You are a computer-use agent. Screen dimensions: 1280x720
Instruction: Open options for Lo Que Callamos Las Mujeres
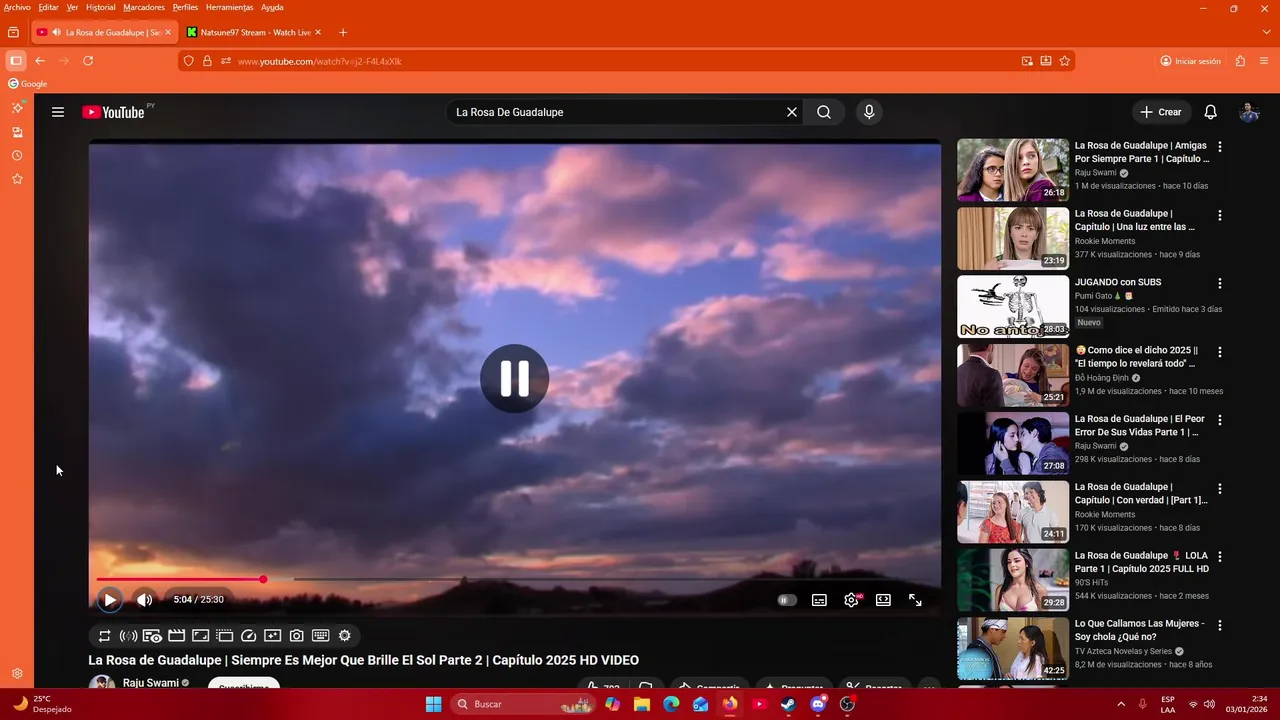point(1220,625)
